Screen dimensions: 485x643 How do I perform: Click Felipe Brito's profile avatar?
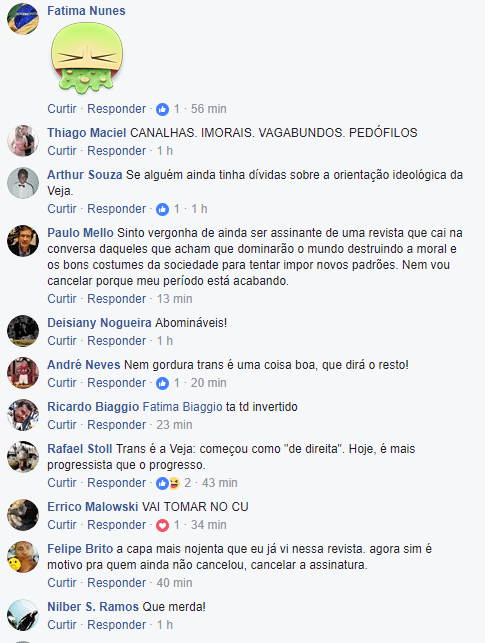(x=23, y=557)
